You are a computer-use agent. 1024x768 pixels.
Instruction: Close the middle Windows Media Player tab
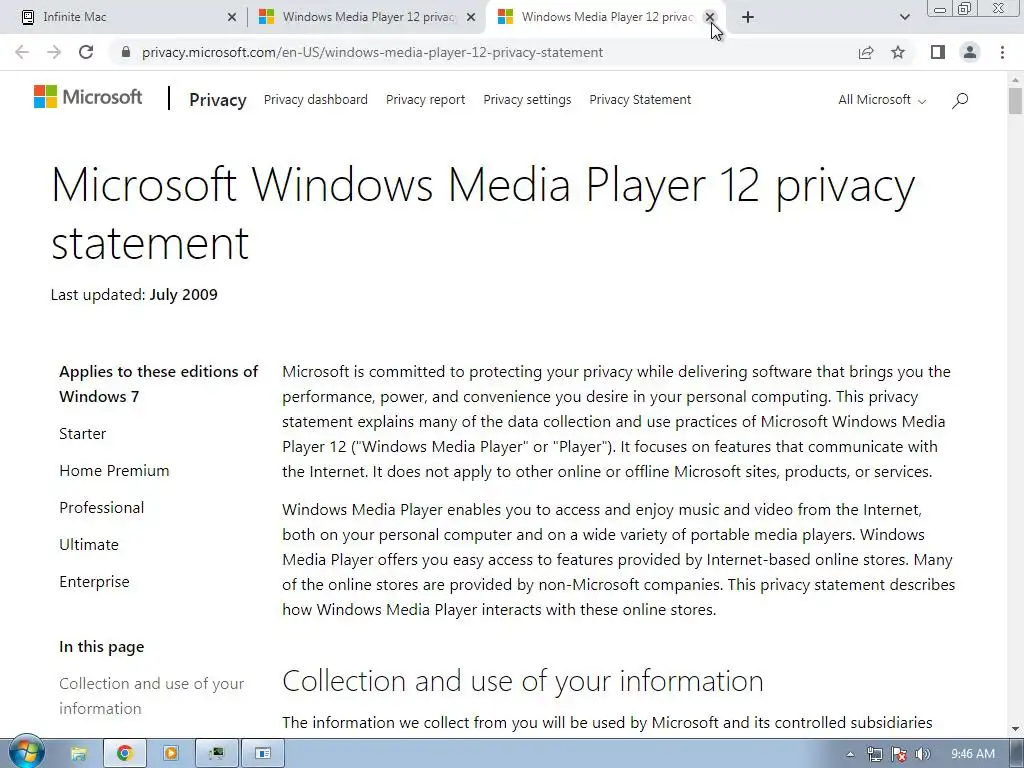471,17
